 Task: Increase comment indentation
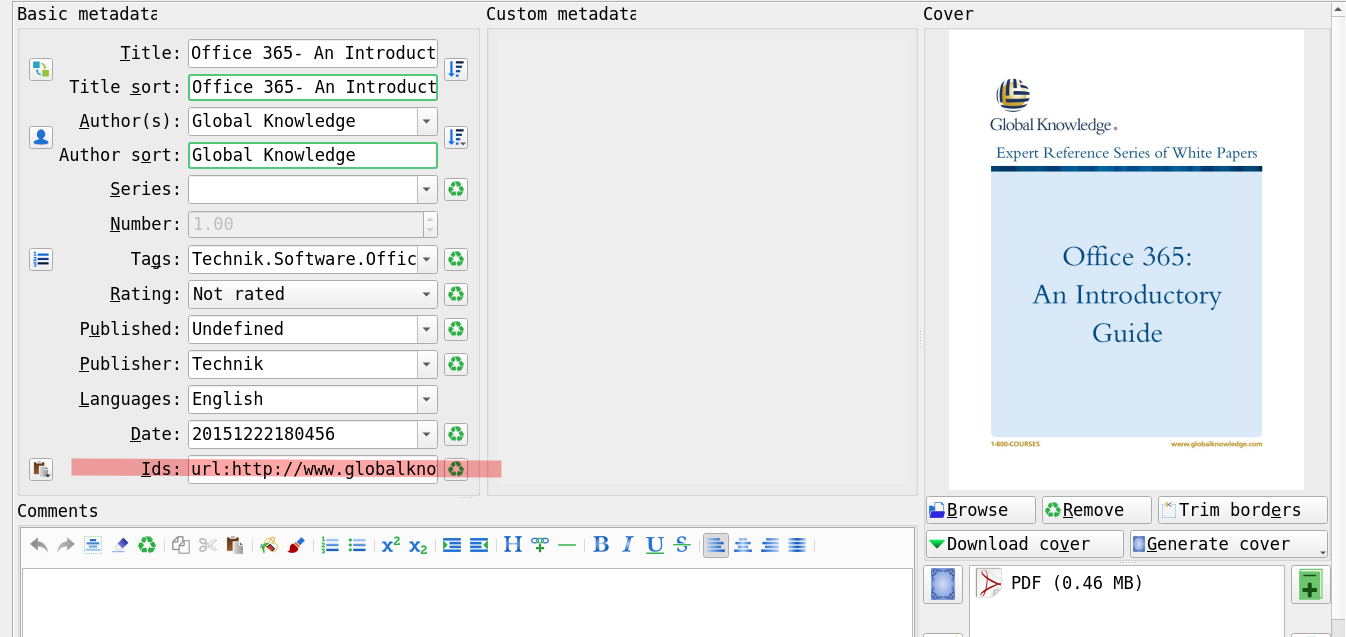point(452,545)
